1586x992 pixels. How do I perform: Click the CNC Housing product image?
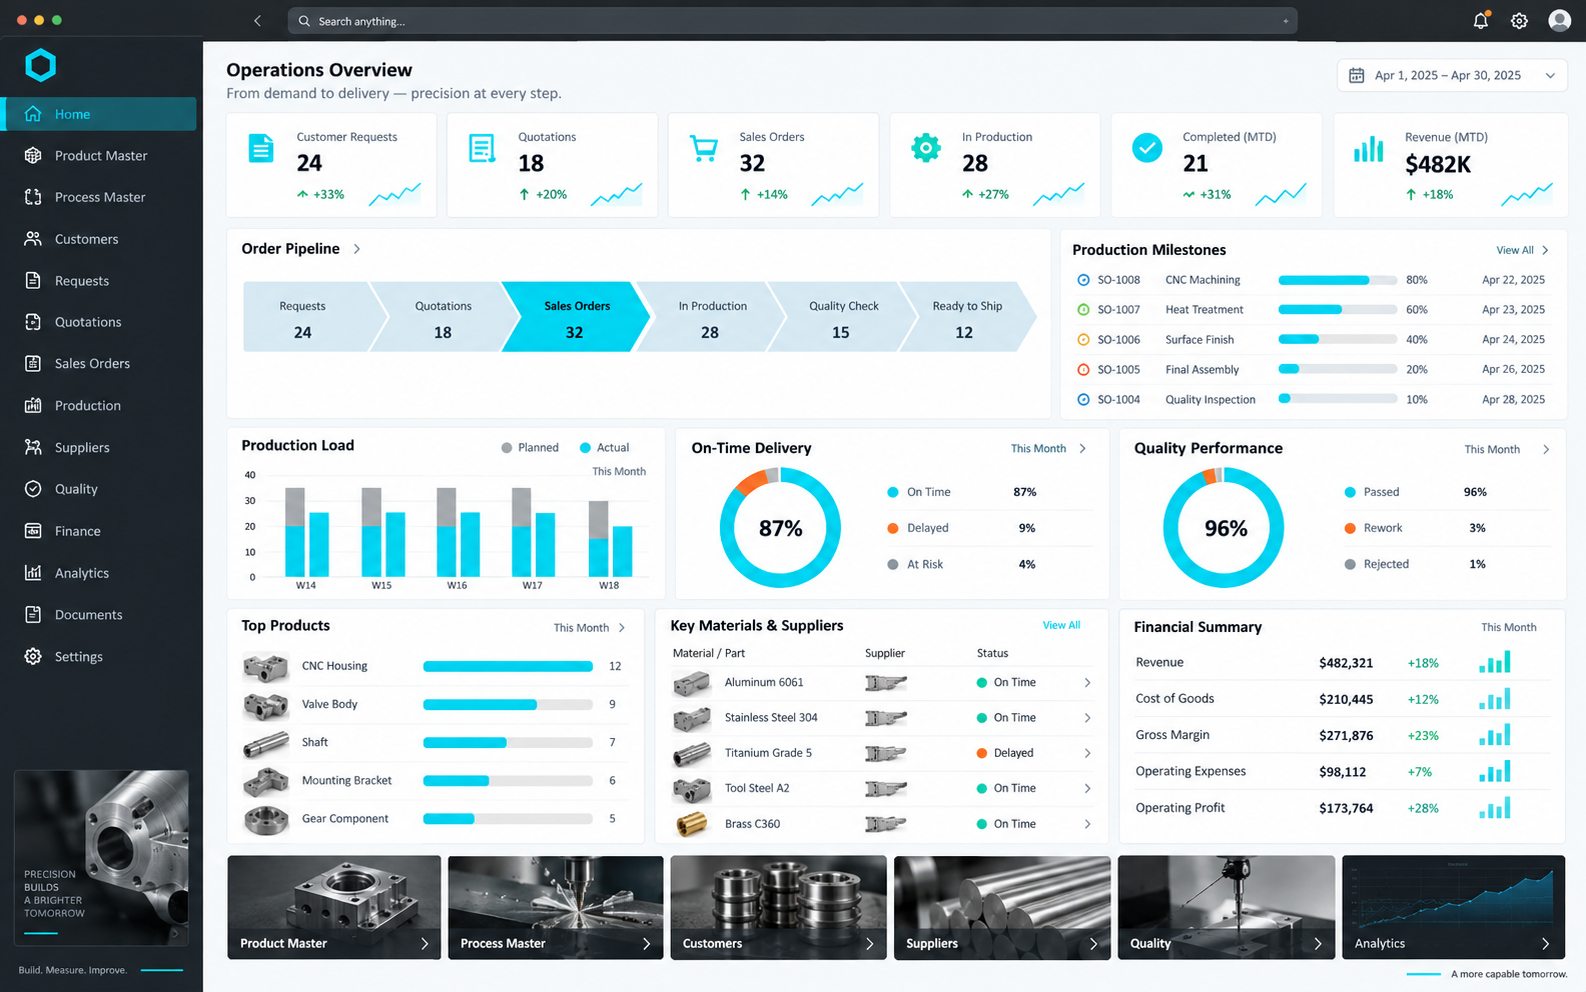[266, 666]
